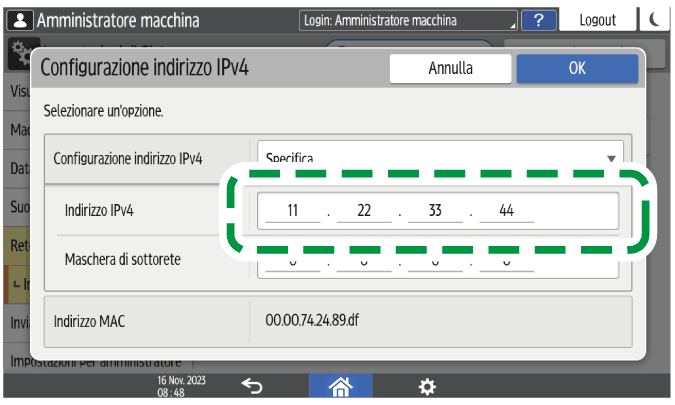Click the Logout button

[x=597, y=20]
